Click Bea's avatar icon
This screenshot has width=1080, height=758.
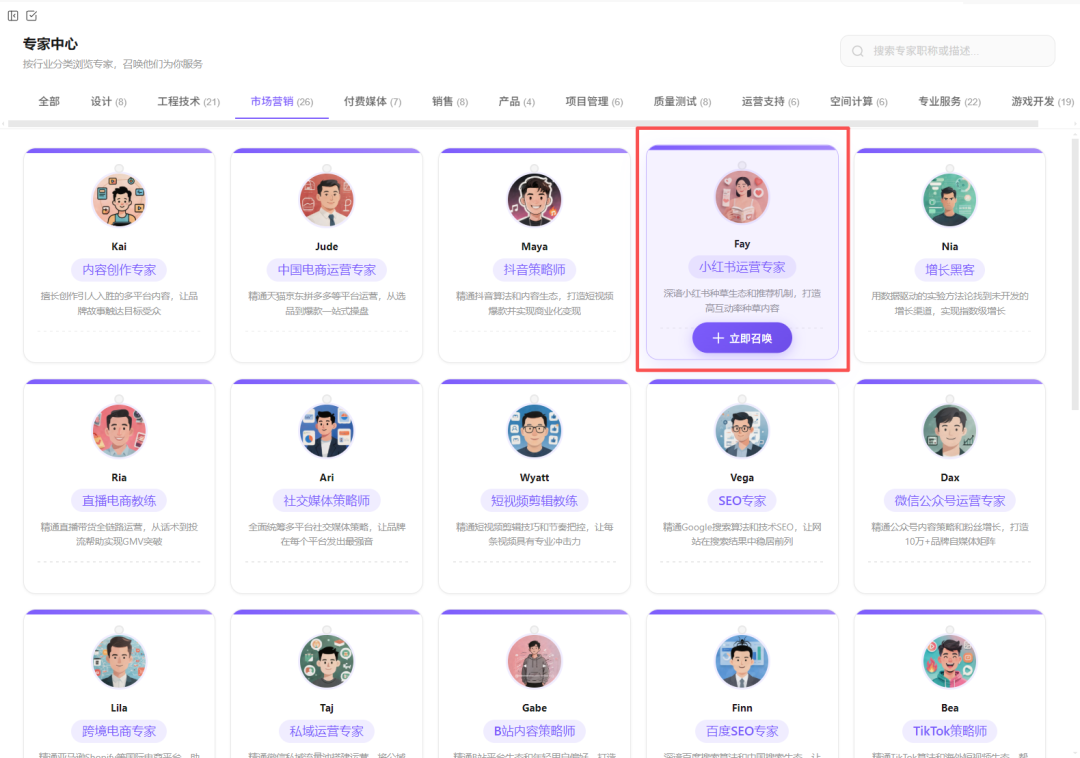[x=949, y=661]
